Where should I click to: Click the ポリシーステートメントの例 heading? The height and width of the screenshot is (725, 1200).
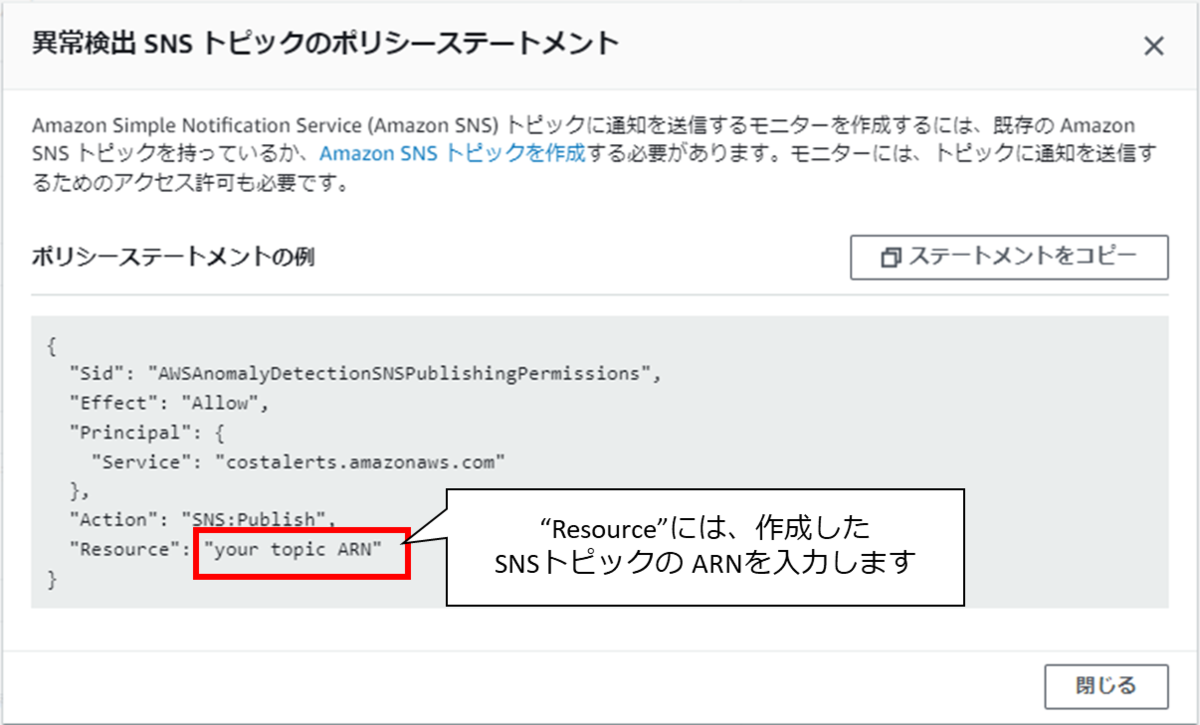pyautogui.click(x=173, y=257)
